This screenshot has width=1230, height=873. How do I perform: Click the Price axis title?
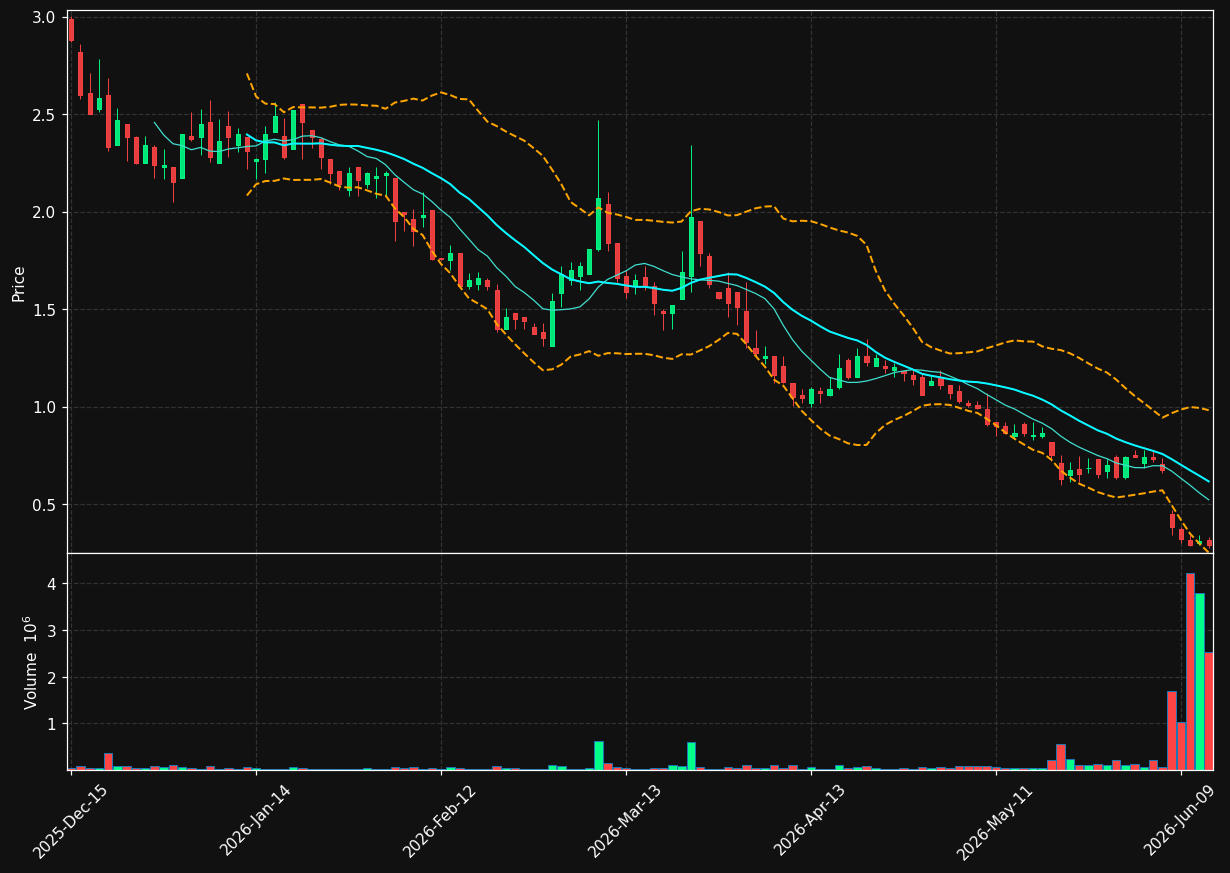coord(19,282)
